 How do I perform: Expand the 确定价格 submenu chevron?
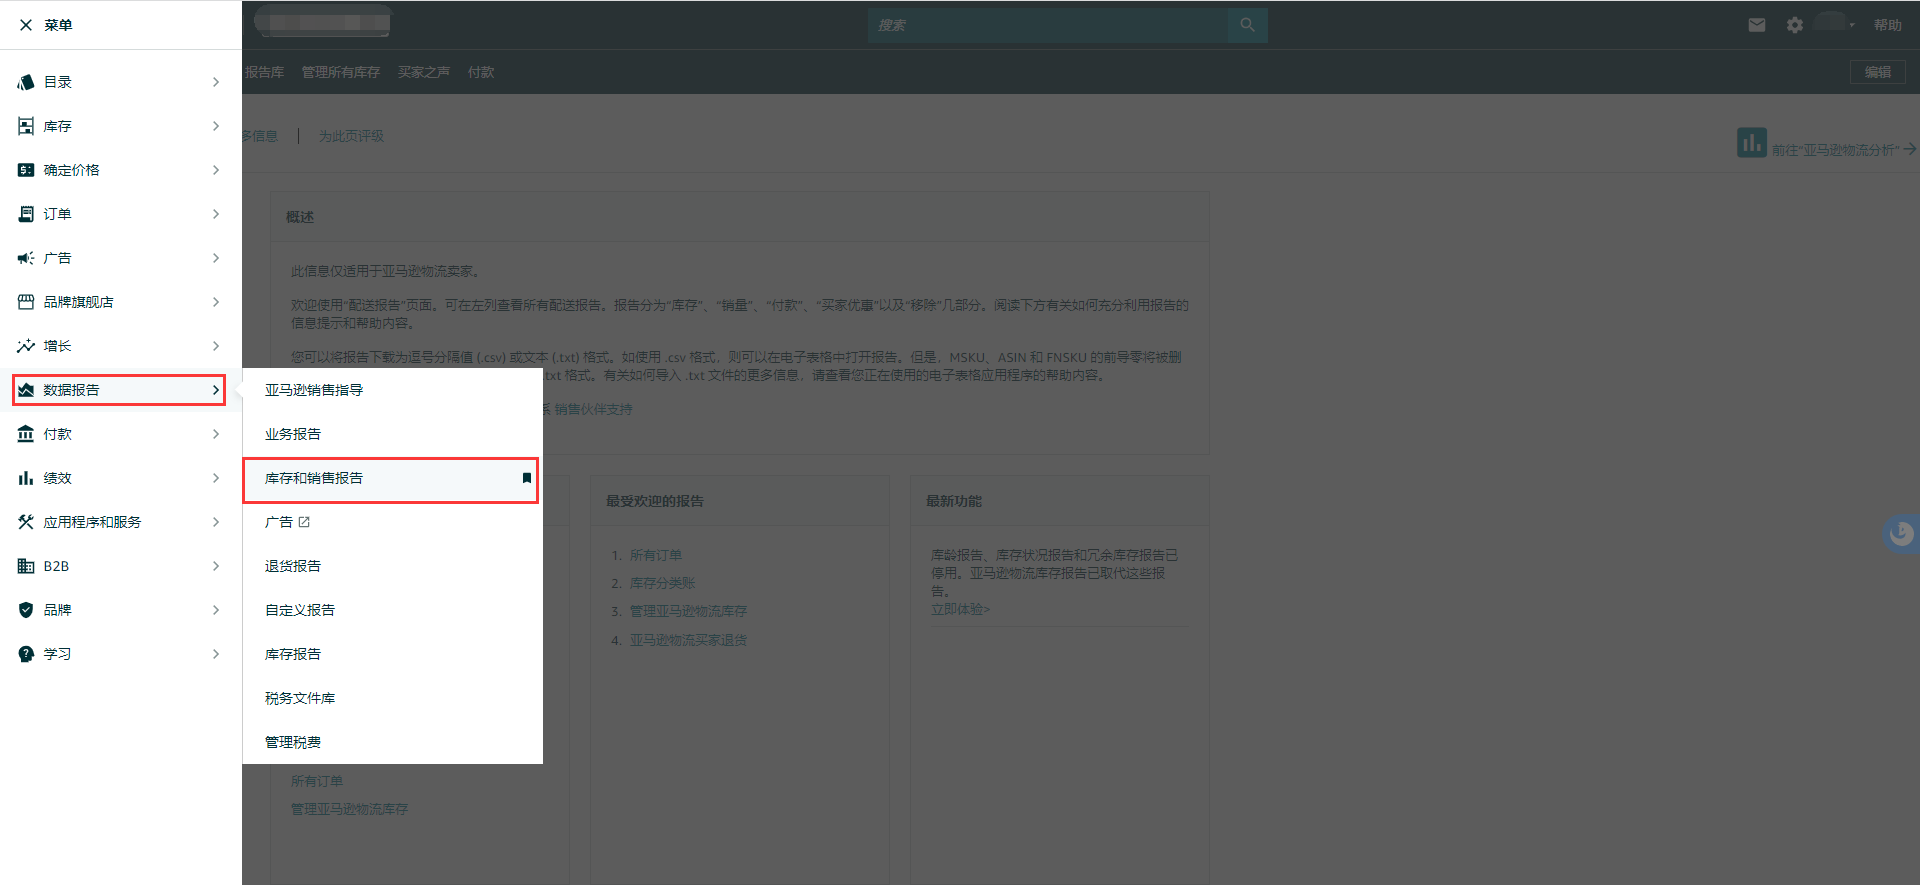(x=216, y=170)
